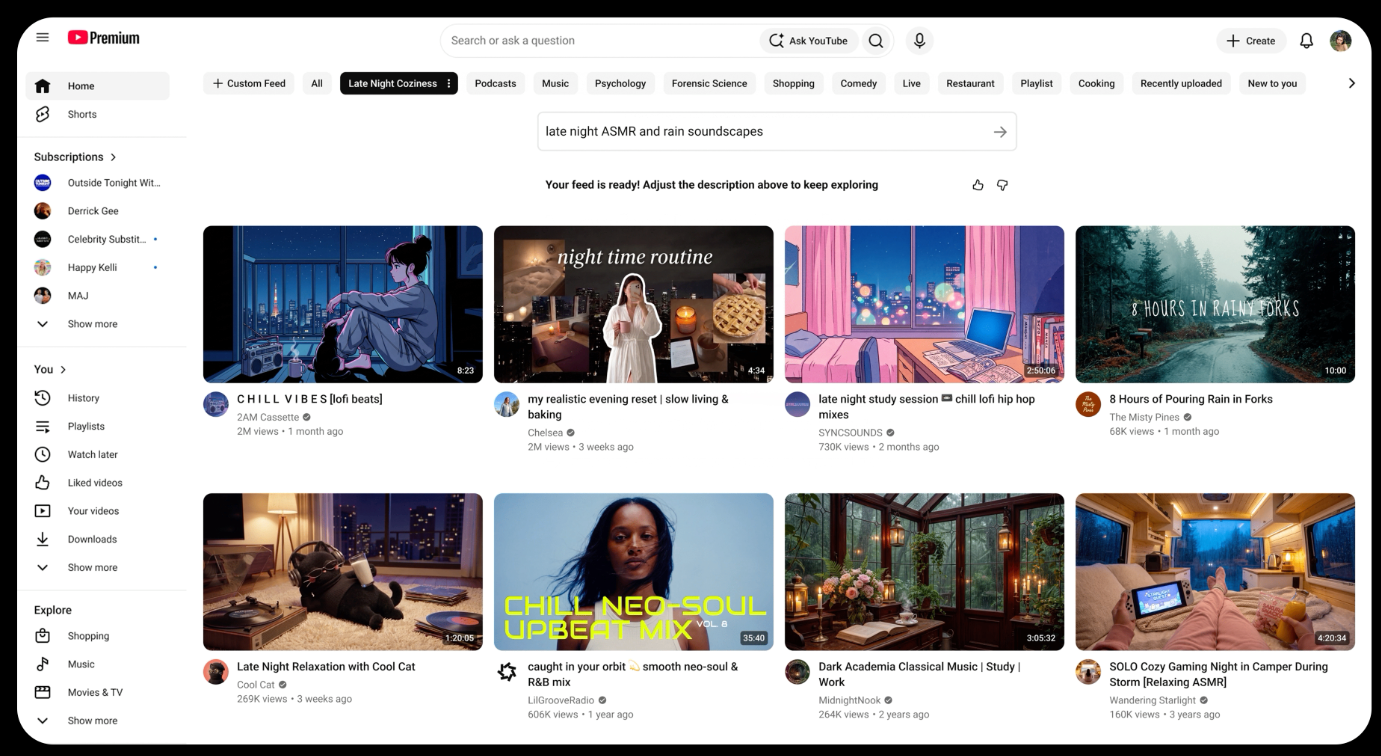
Task: Click the Create button
Action: (x=1250, y=41)
